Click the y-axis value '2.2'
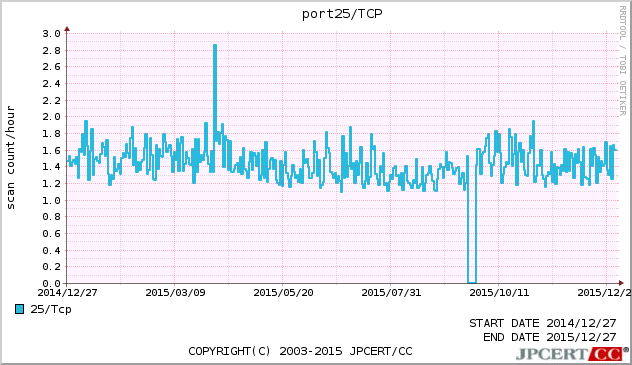 (51, 100)
